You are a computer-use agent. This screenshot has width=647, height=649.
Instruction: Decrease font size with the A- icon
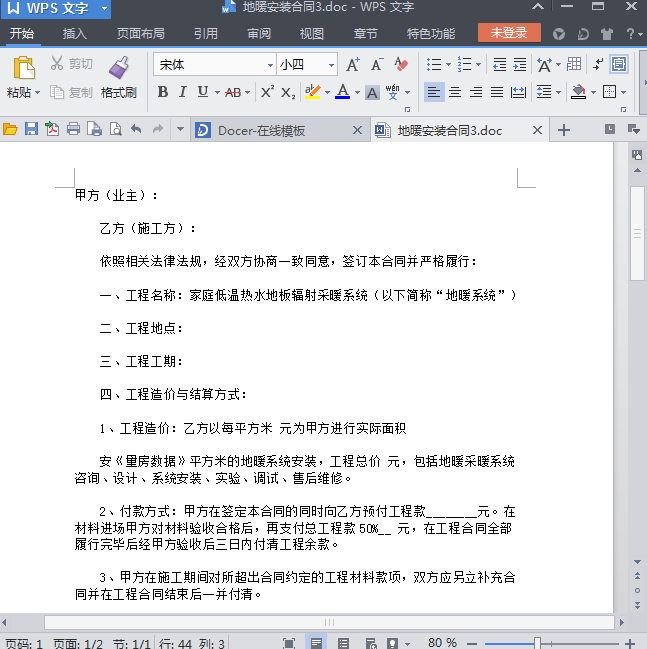pos(377,65)
